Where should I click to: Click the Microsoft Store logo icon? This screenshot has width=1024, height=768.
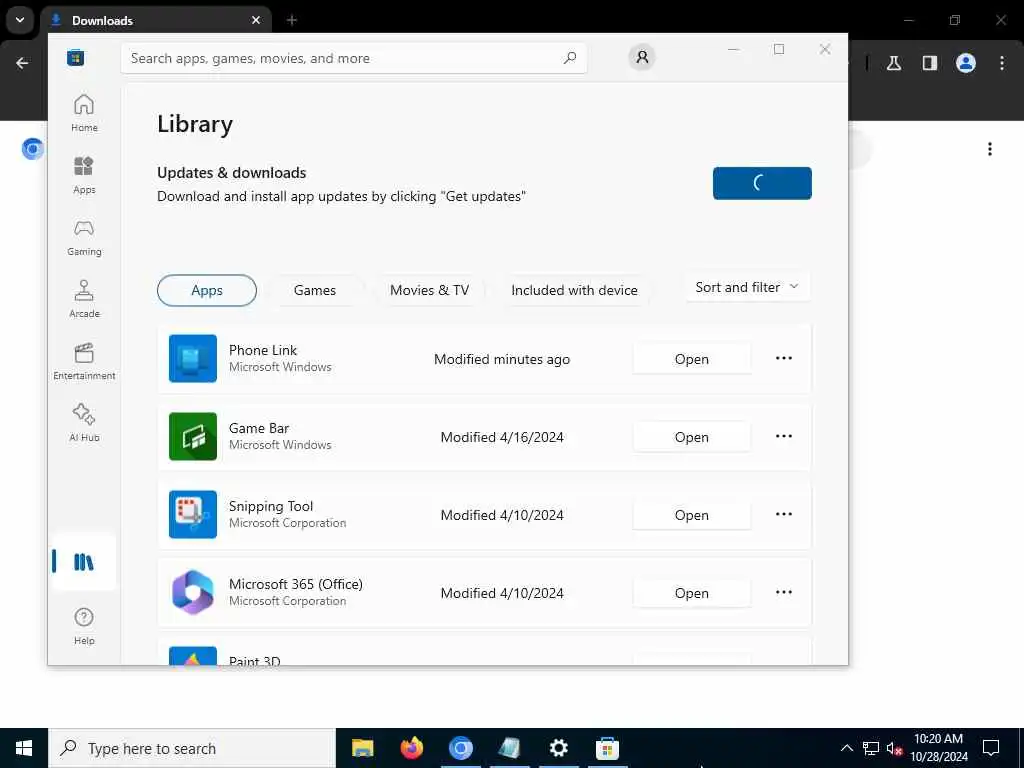pyautogui.click(x=76, y=57)
